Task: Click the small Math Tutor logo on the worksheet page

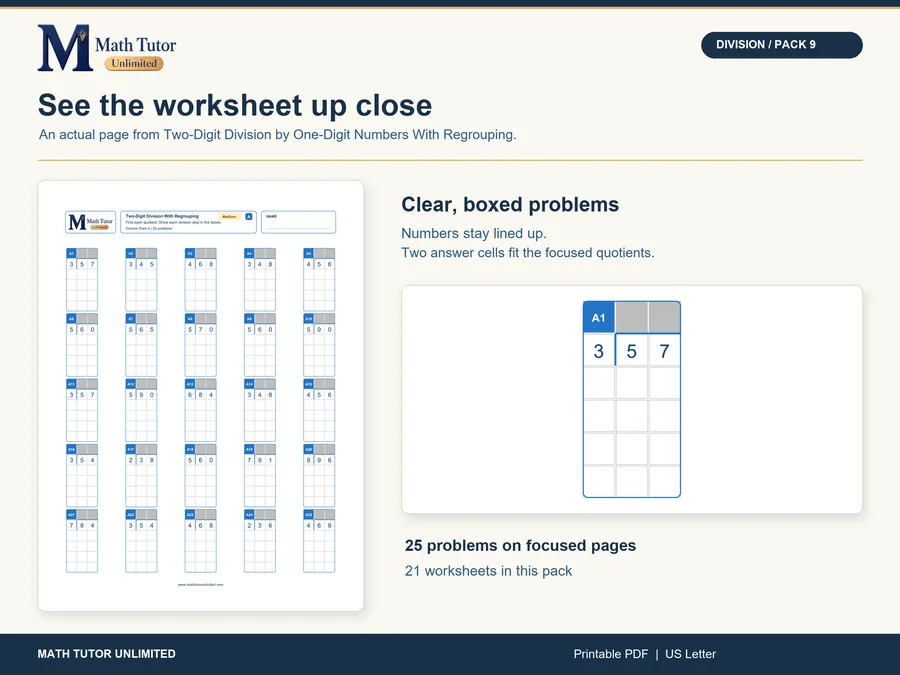Action: click(90, 222)
